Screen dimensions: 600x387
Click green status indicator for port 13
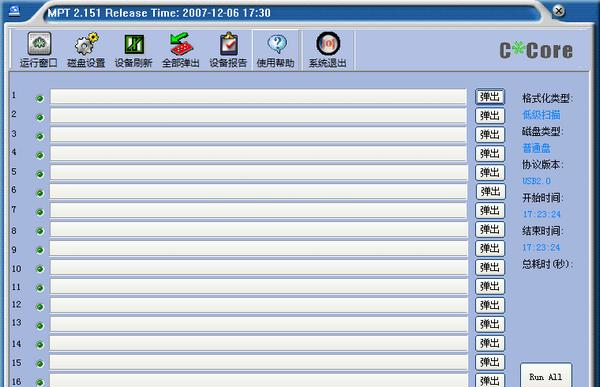coord(40,326)
